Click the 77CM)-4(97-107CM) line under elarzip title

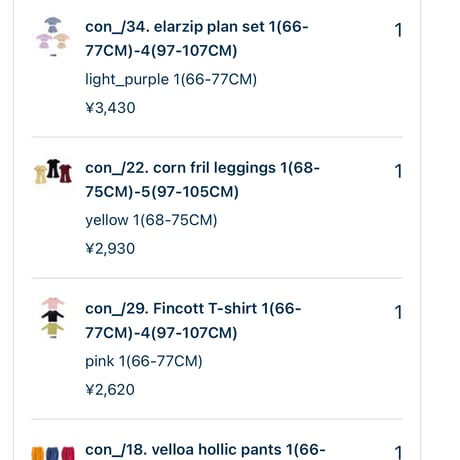pyautogui.click(x=161, y=51)
